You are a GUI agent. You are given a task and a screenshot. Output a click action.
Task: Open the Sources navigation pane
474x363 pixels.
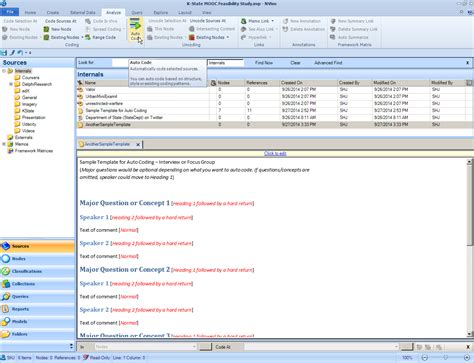point(37,246)
